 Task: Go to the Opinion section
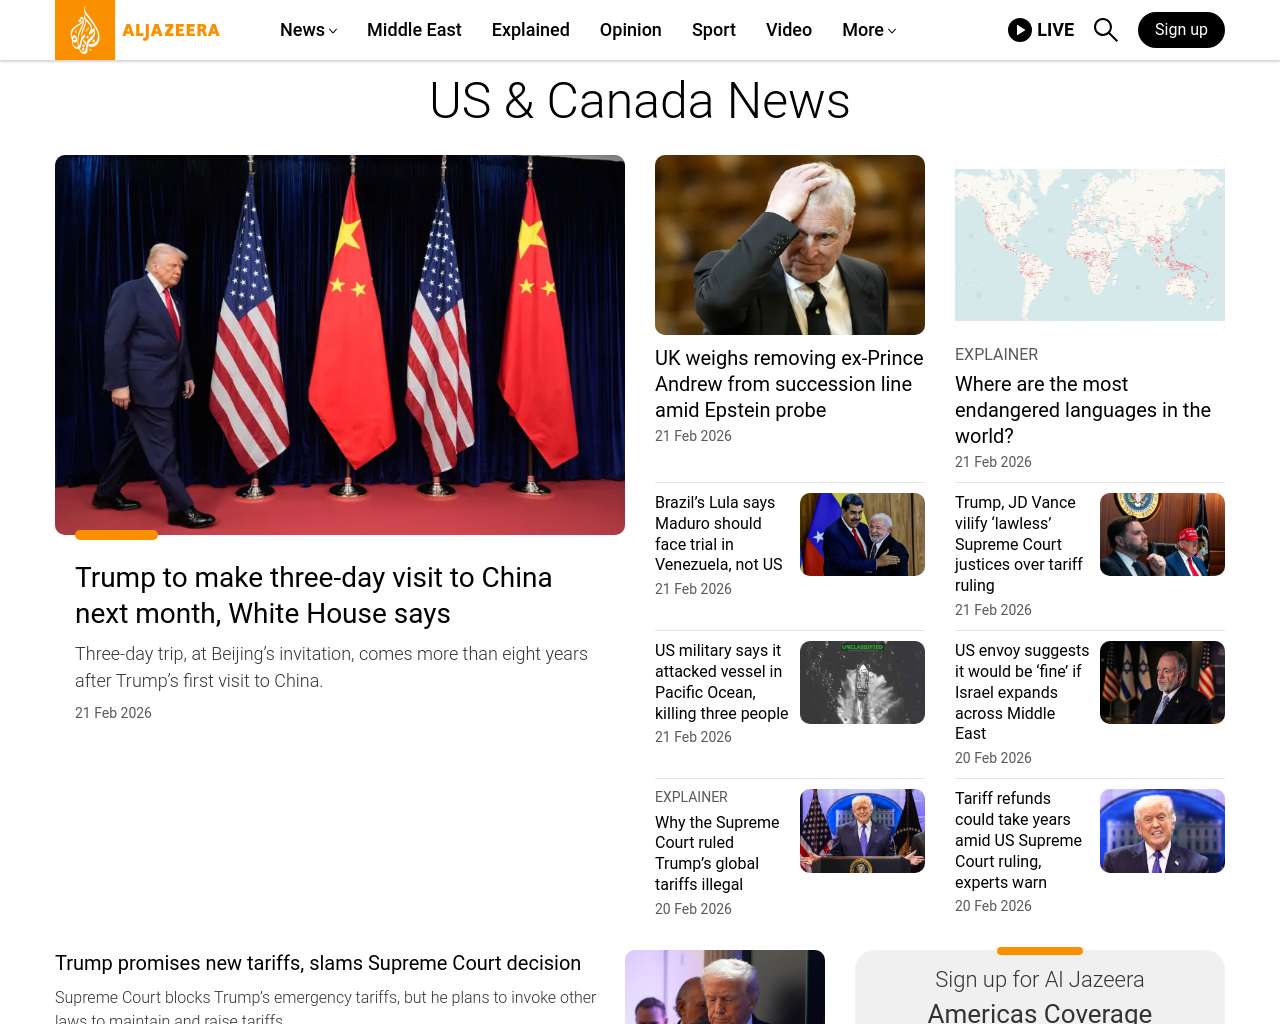click(x=630, y=30)
